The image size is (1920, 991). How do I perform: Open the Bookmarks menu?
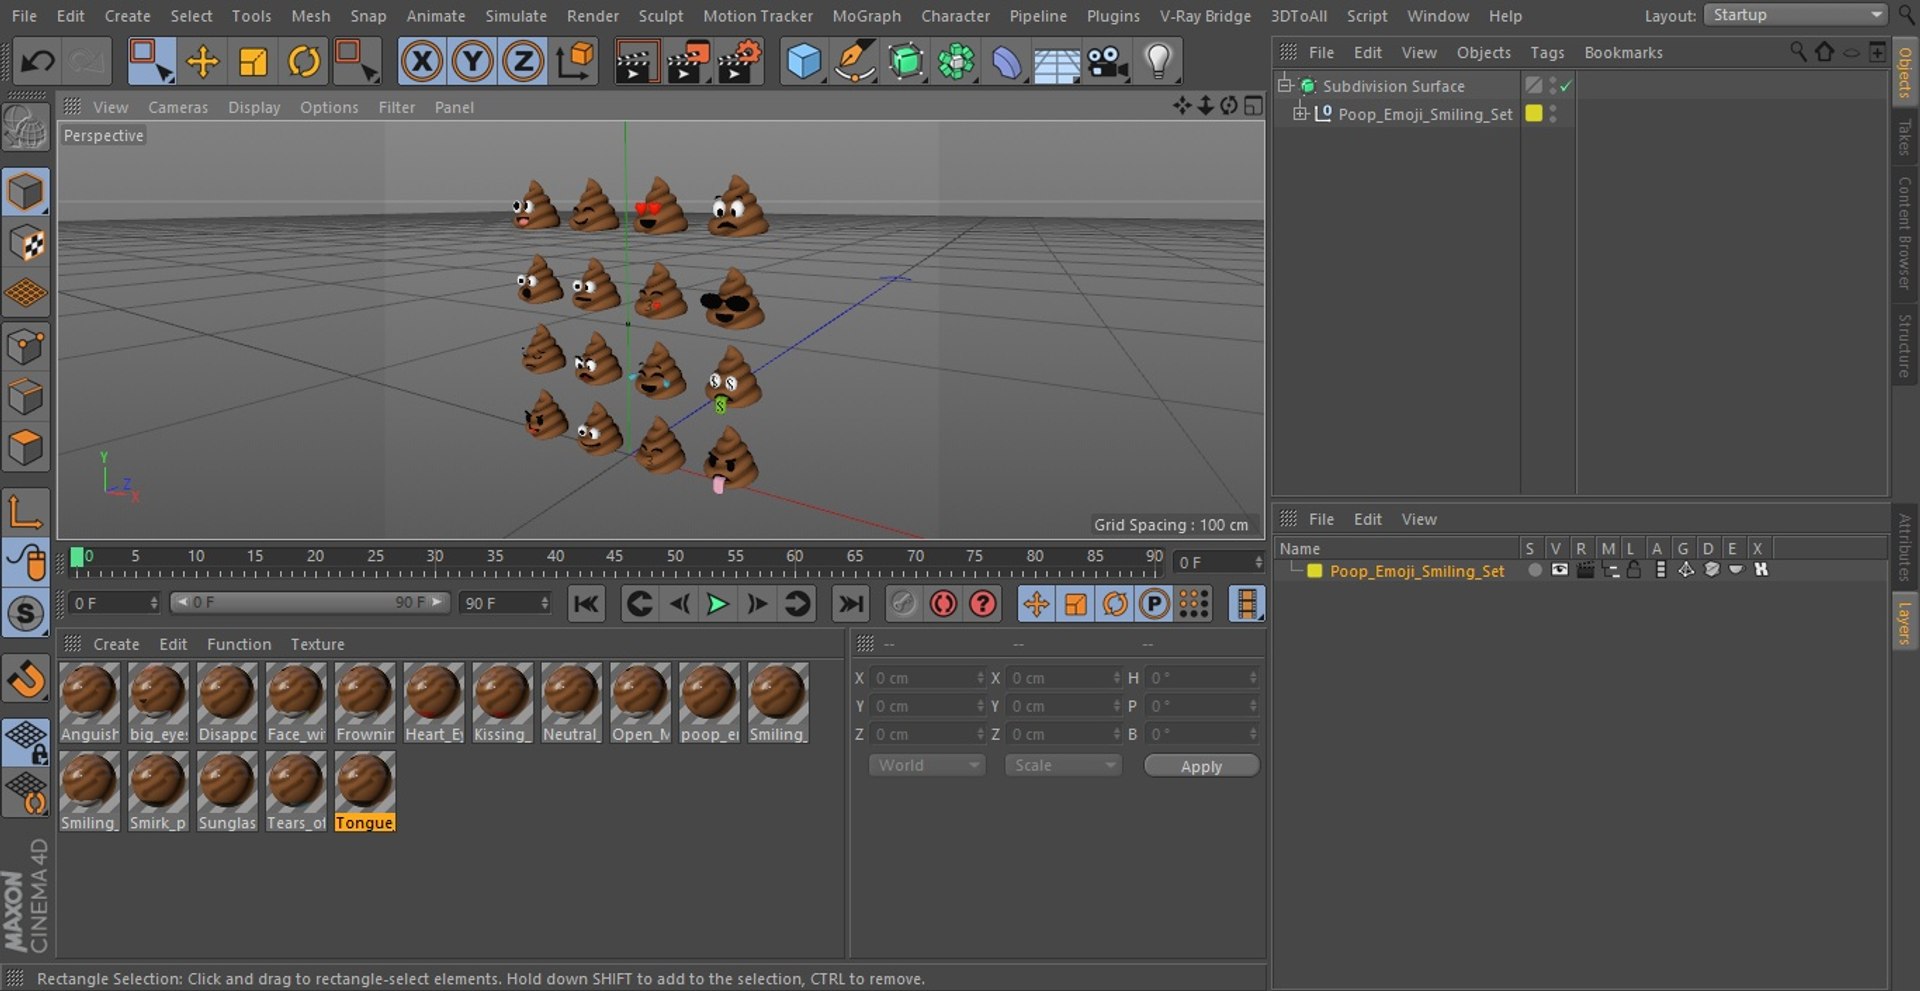click(x=1623, y=52)
